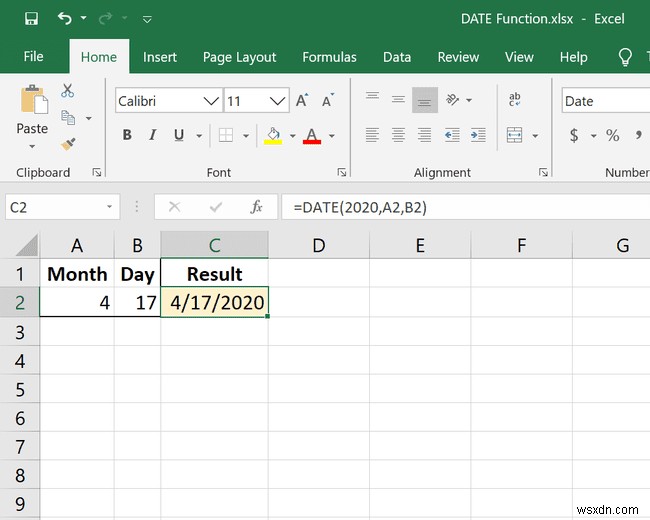Open the File menu tab

[x=33, y=56]
